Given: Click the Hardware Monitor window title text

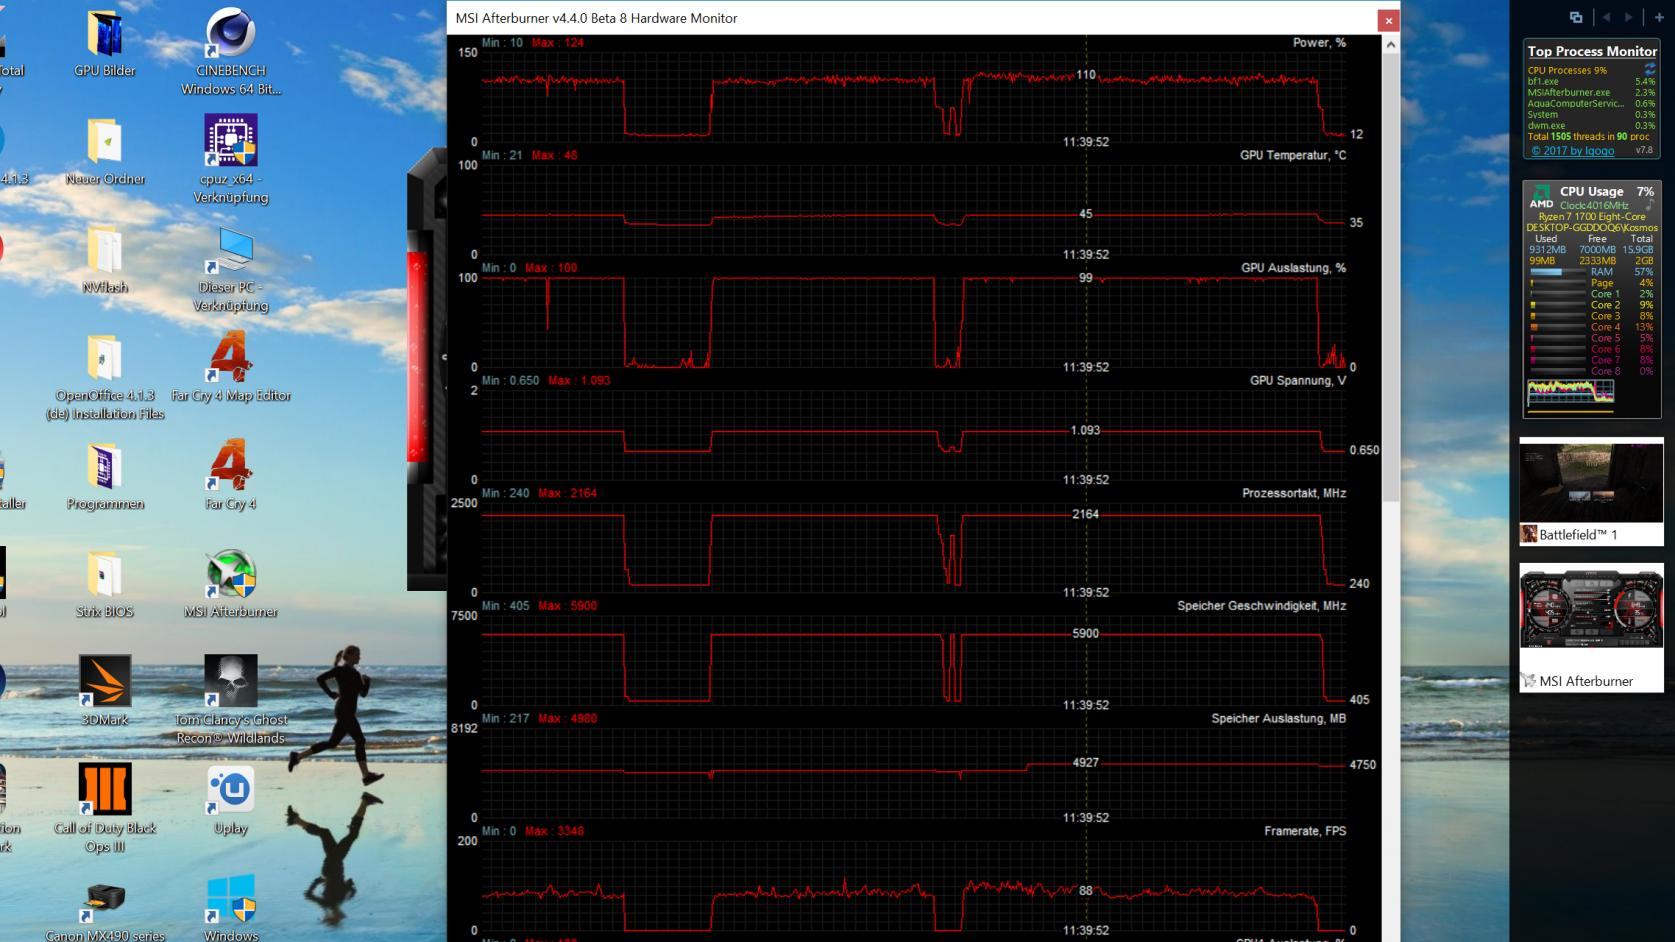Looking at the screenshot, I should pos(596,18).
